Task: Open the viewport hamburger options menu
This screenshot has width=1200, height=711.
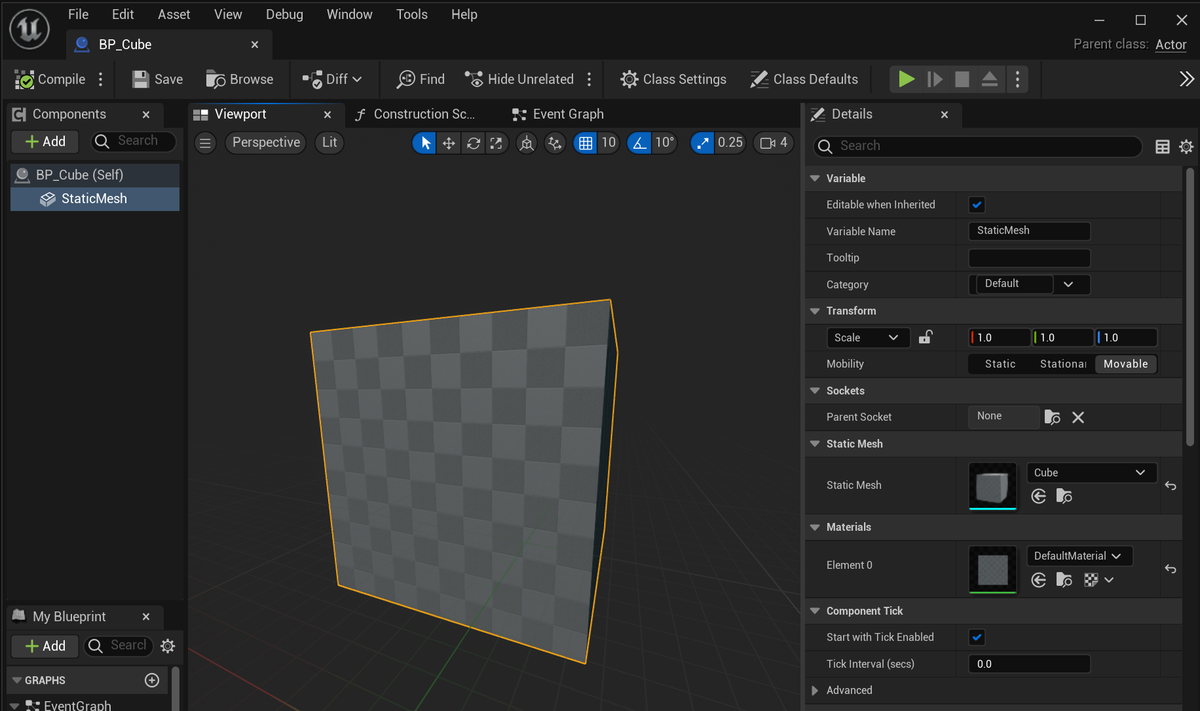Action: (205, 143)
